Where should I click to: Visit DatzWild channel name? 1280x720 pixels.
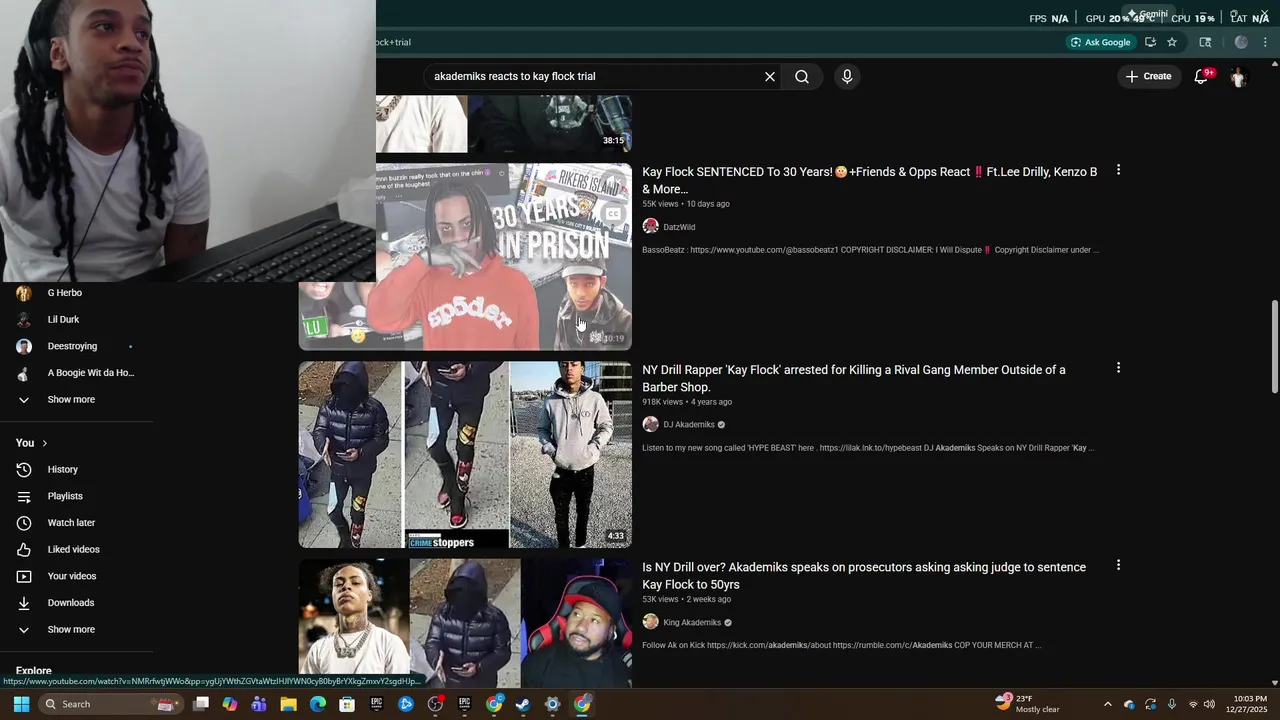(679, 227)
